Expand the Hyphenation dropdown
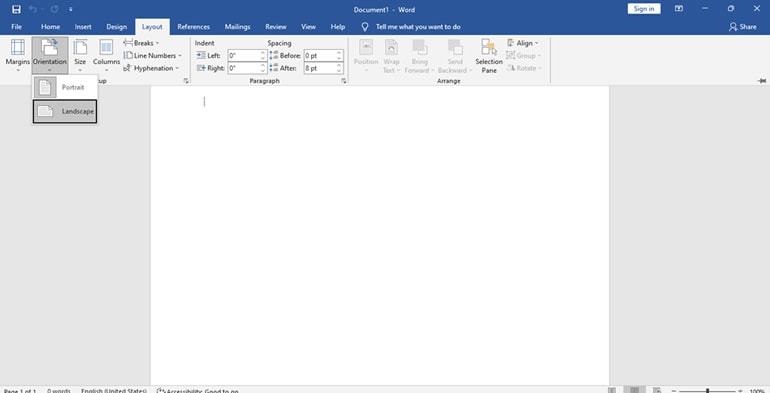This screenshot has height=393, width=770. click(x=151, y=68)
